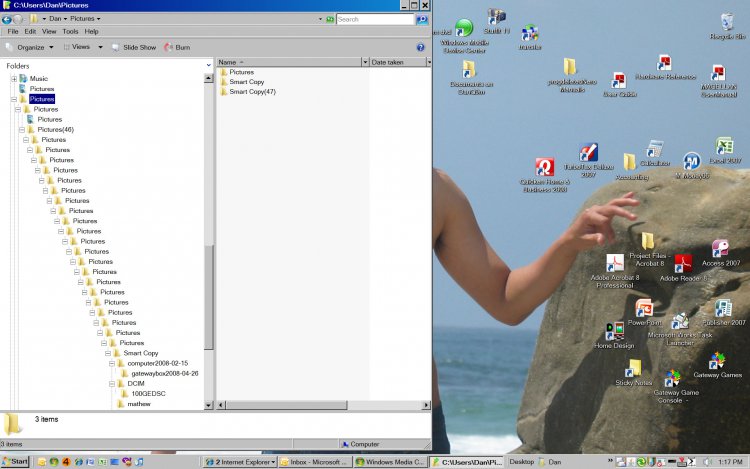Click the Dan folder on taskbar toolbar

tap(550, 462)
